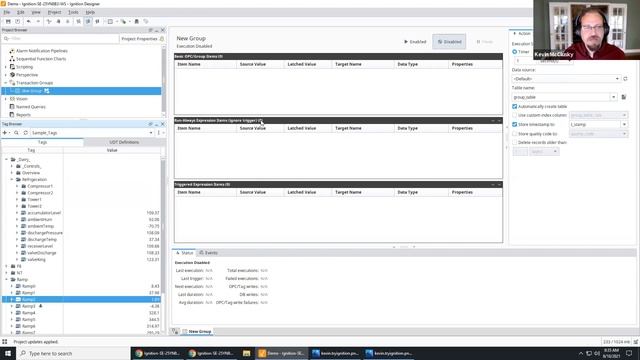Select the Timer radio button
The width and height of the screenshot is (640, 360).
coord(514,52)
